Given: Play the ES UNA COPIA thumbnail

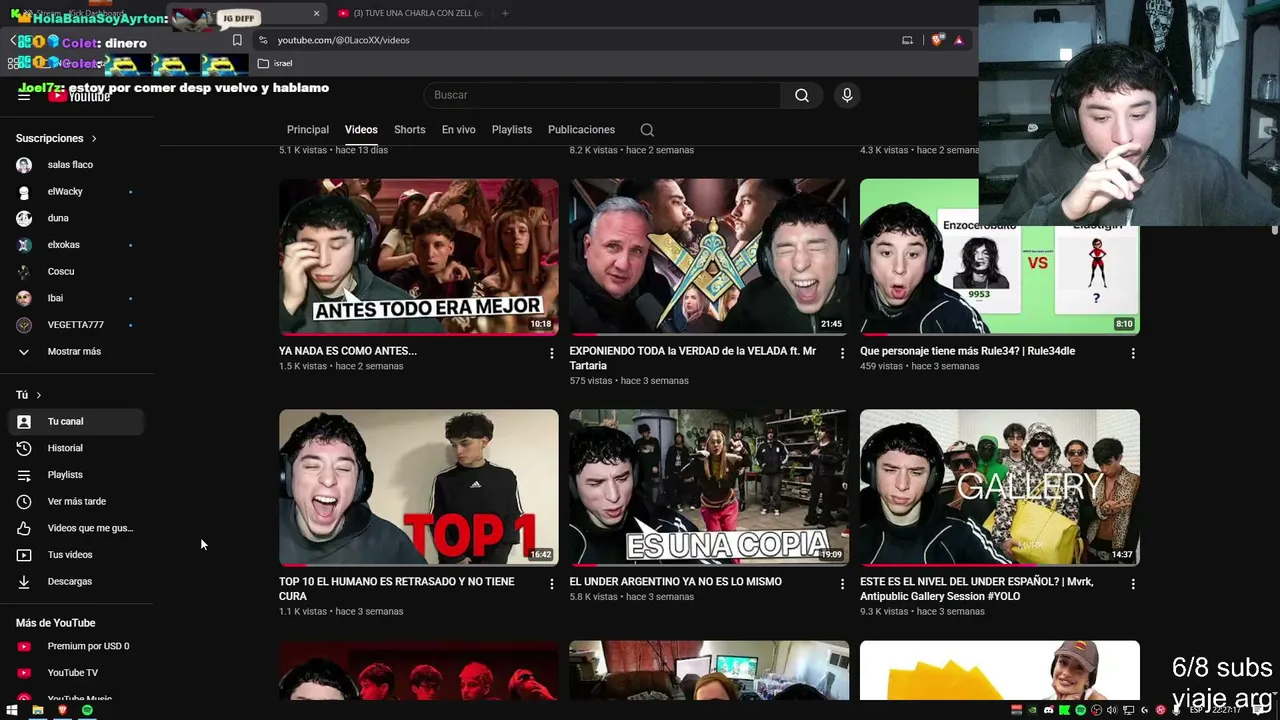Looking at the screenshot, I should [x=709, y=487].
